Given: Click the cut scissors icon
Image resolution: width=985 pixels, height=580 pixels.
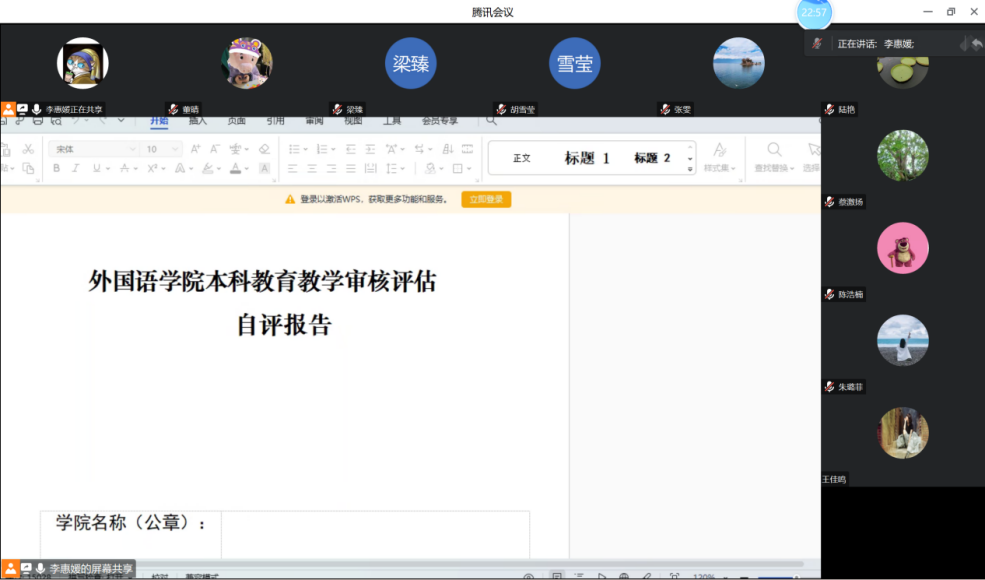Looking at the screenshot, I should (28, 149).
